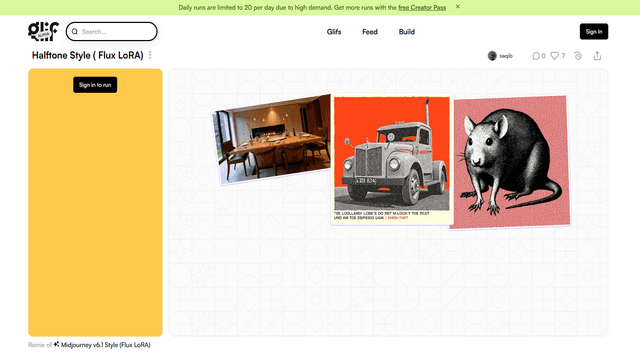This screenshot has width=640, height=360.
Task: Click Sign in to run button
Action: click(95, 85)
